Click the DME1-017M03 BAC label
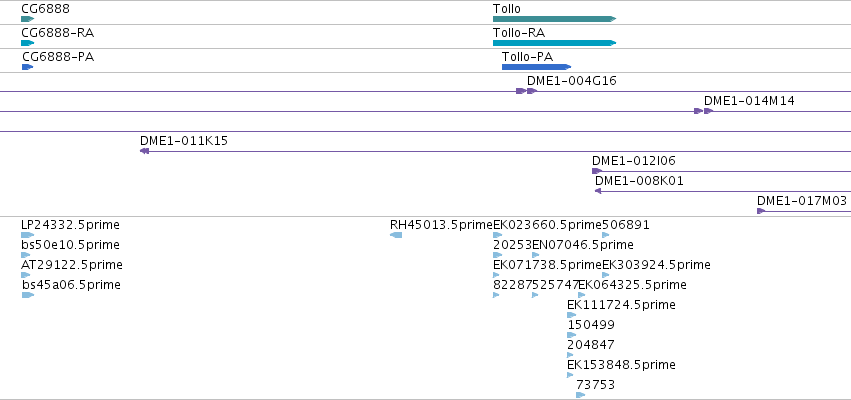 click(802, 201)
